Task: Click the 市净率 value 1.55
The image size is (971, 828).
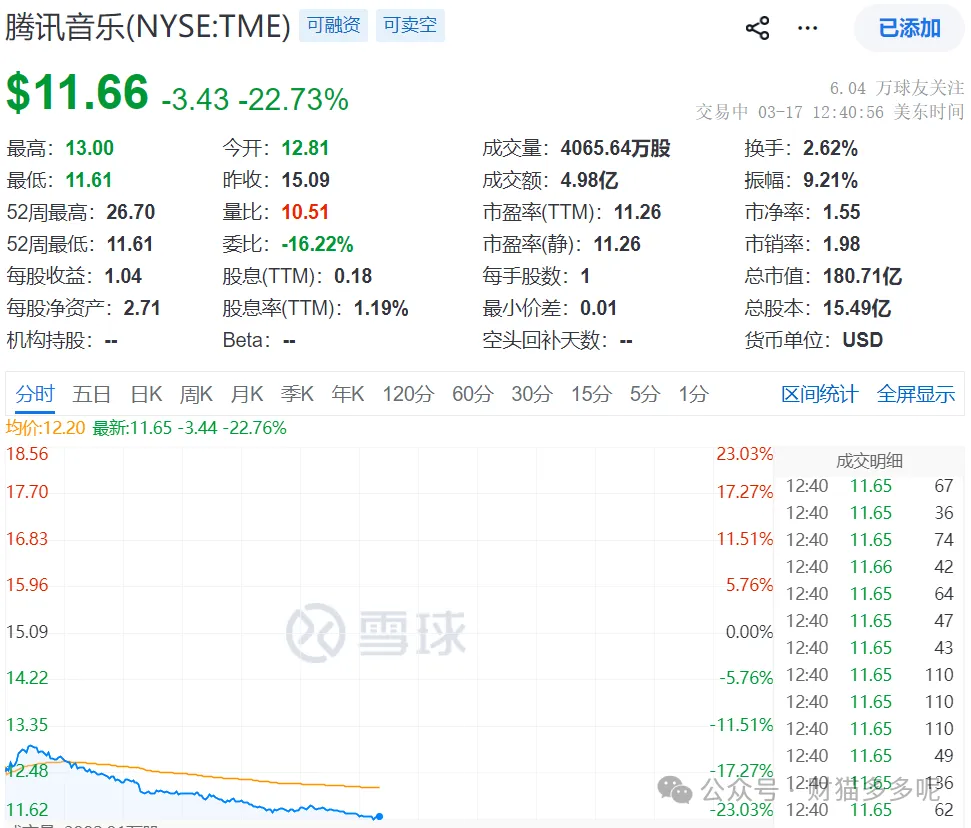Action: pos(842,212)
